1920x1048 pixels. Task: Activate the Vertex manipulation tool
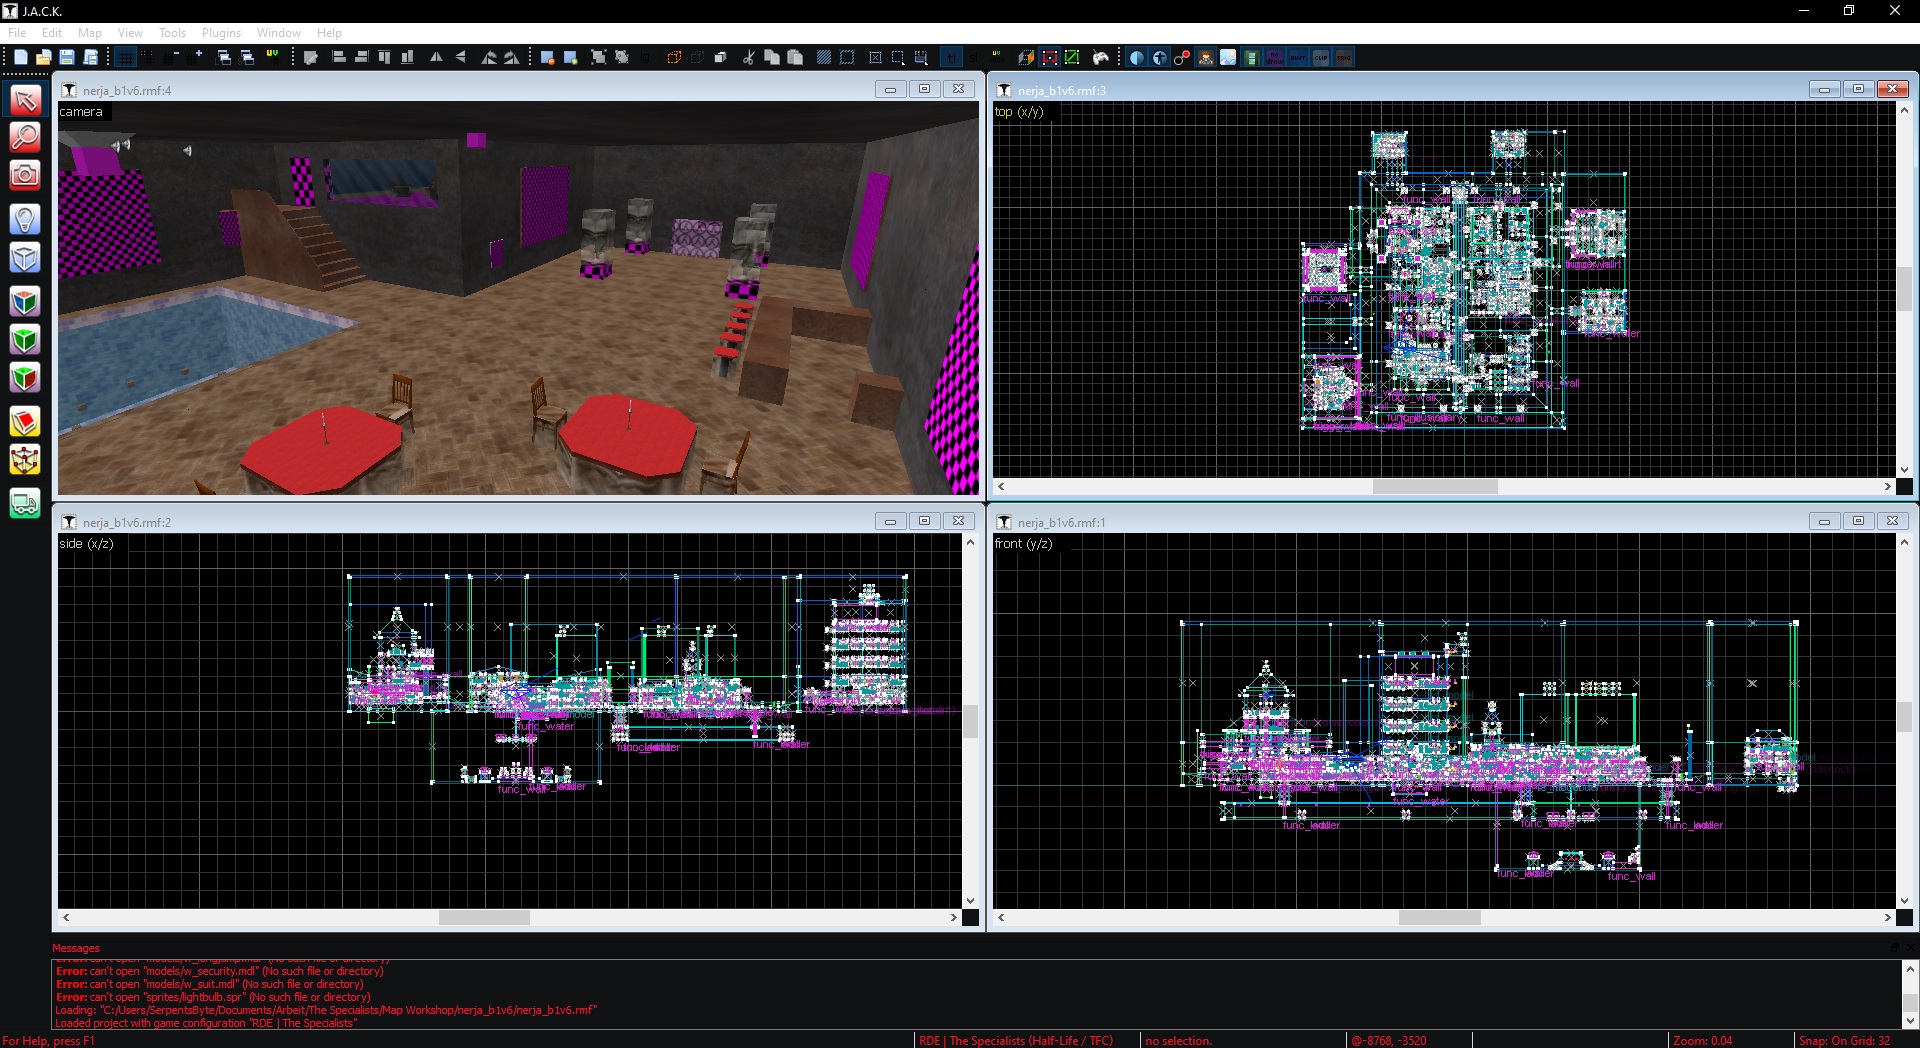(x=25, y=460)
